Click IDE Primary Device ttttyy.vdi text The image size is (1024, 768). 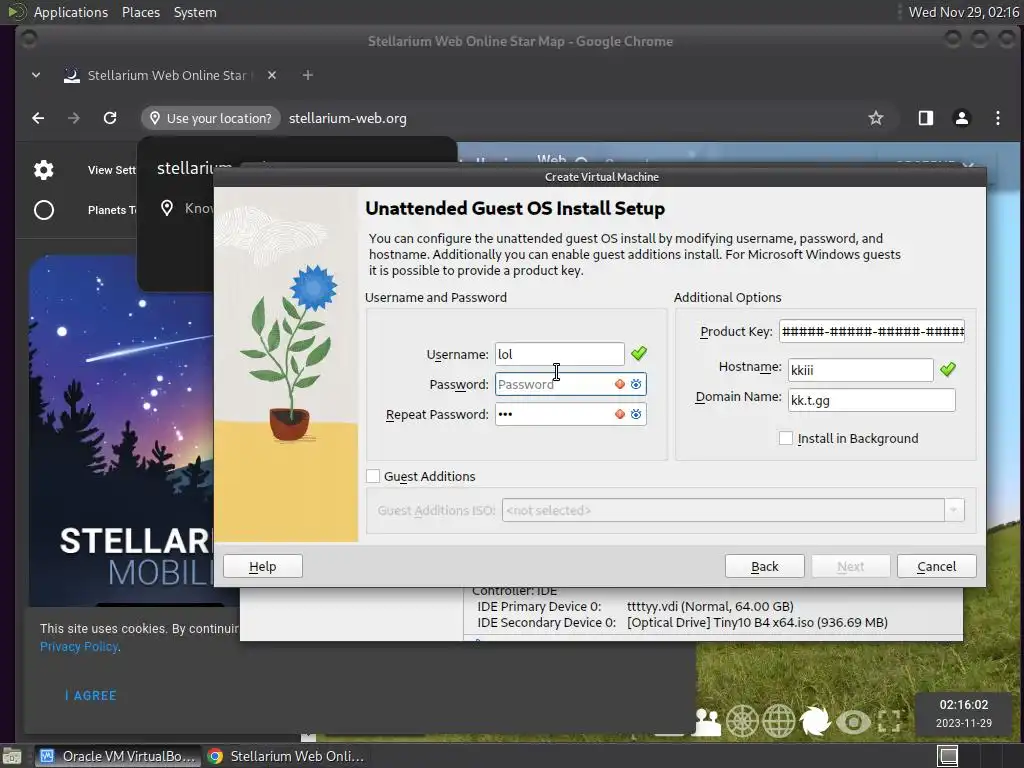coord(710,607)
